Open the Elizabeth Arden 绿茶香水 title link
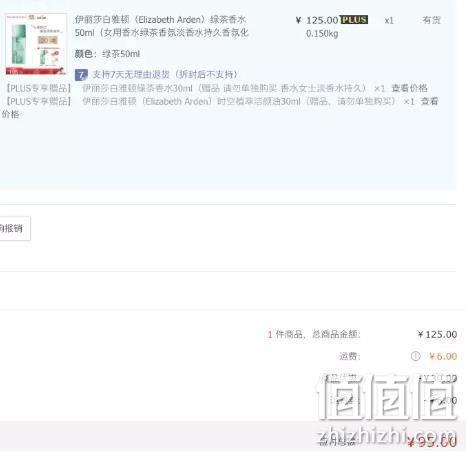This screenshot has width=466, height=453. pos(161,26)
